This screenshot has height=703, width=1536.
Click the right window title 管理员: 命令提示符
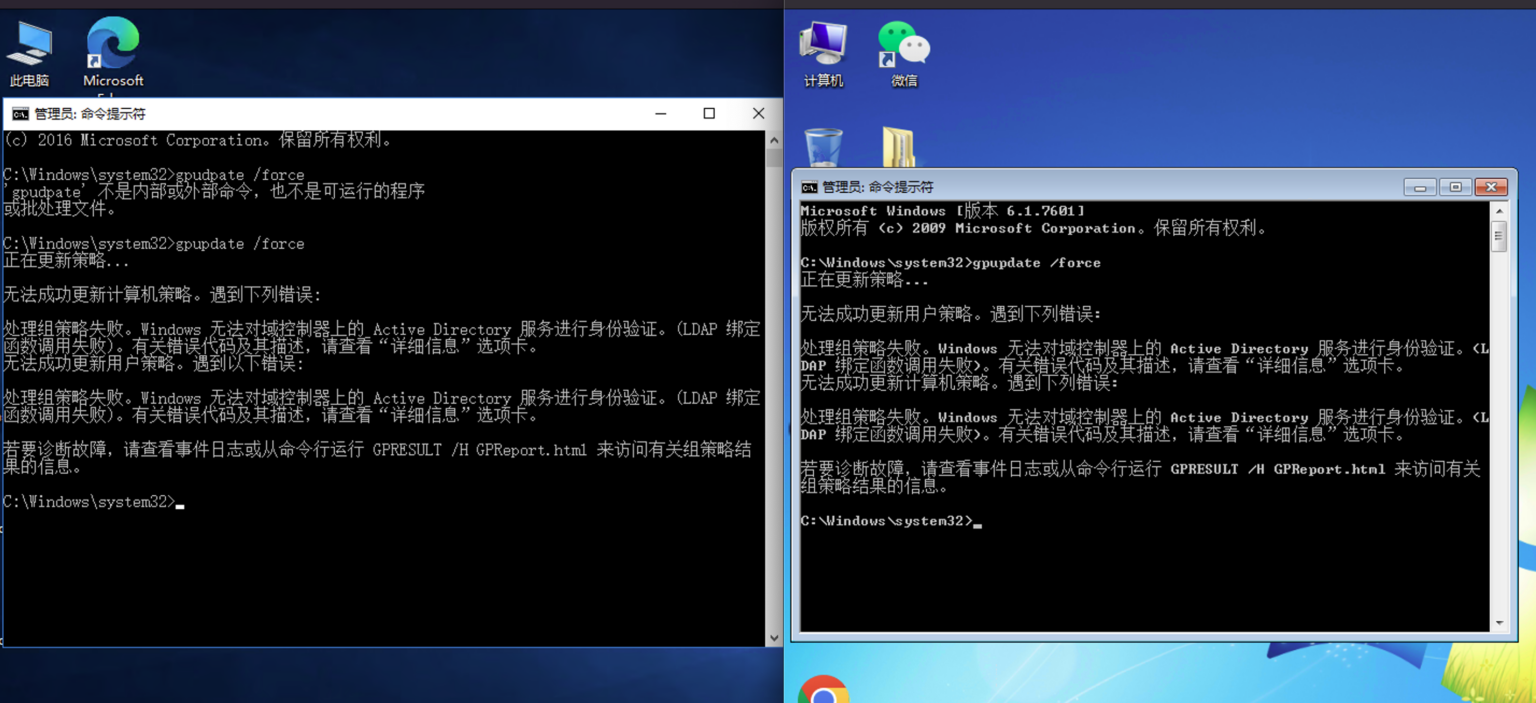tap(878, 187)
